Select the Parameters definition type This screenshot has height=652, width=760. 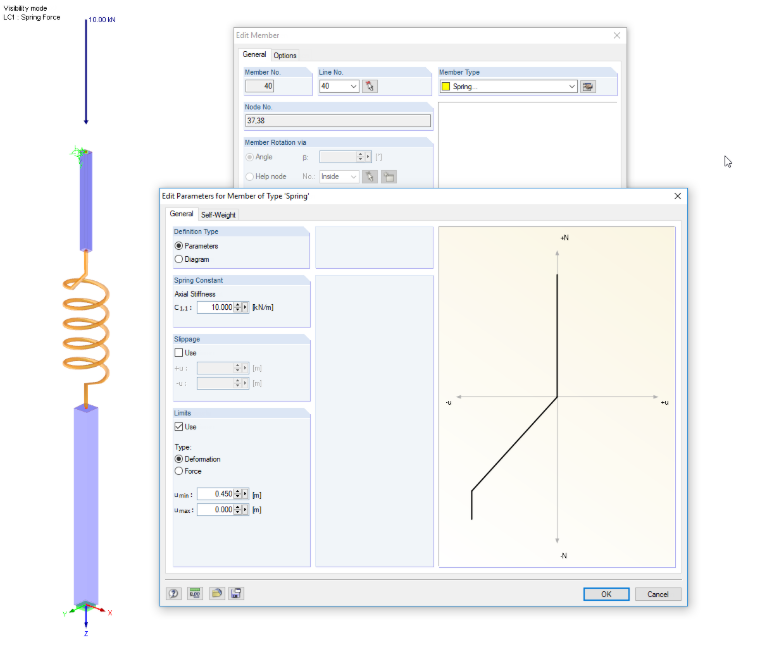[179, 246]
